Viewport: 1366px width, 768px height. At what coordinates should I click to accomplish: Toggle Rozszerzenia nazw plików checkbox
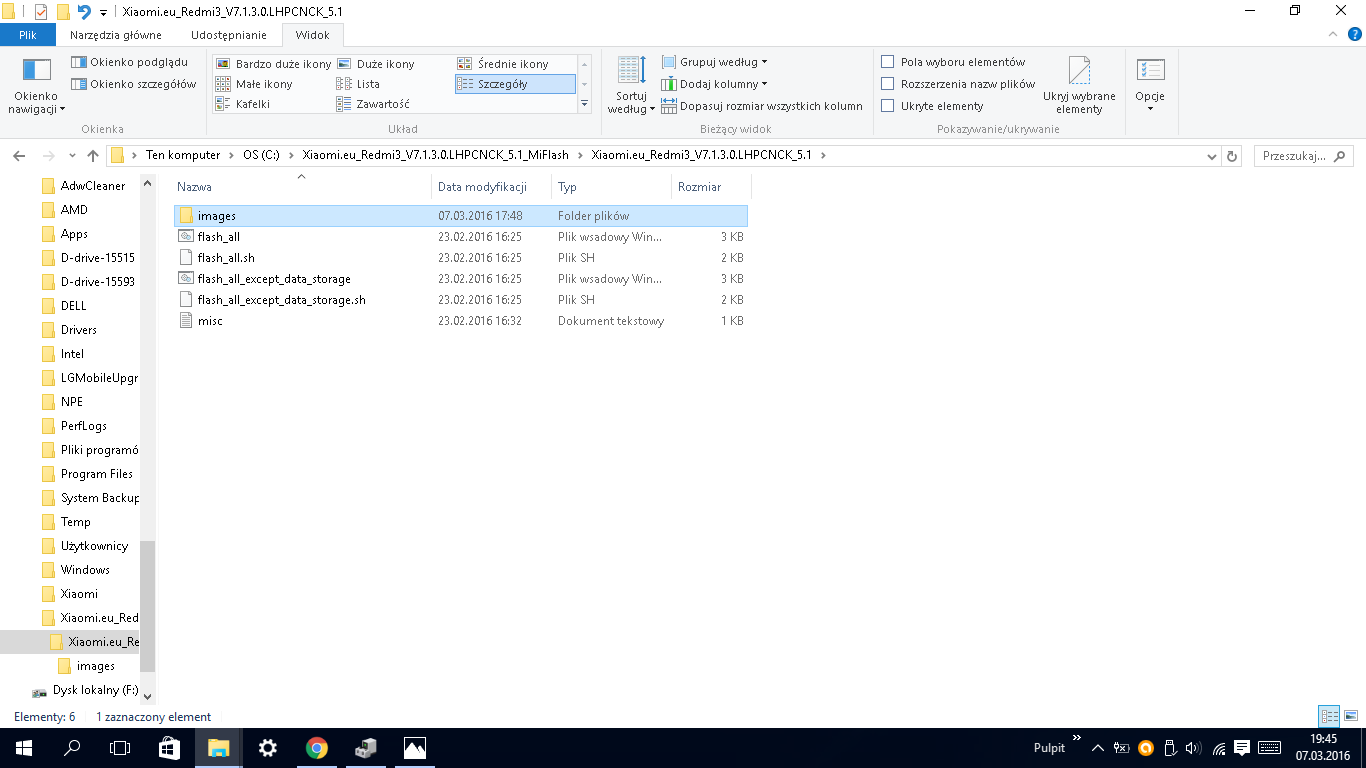(887, 84)
